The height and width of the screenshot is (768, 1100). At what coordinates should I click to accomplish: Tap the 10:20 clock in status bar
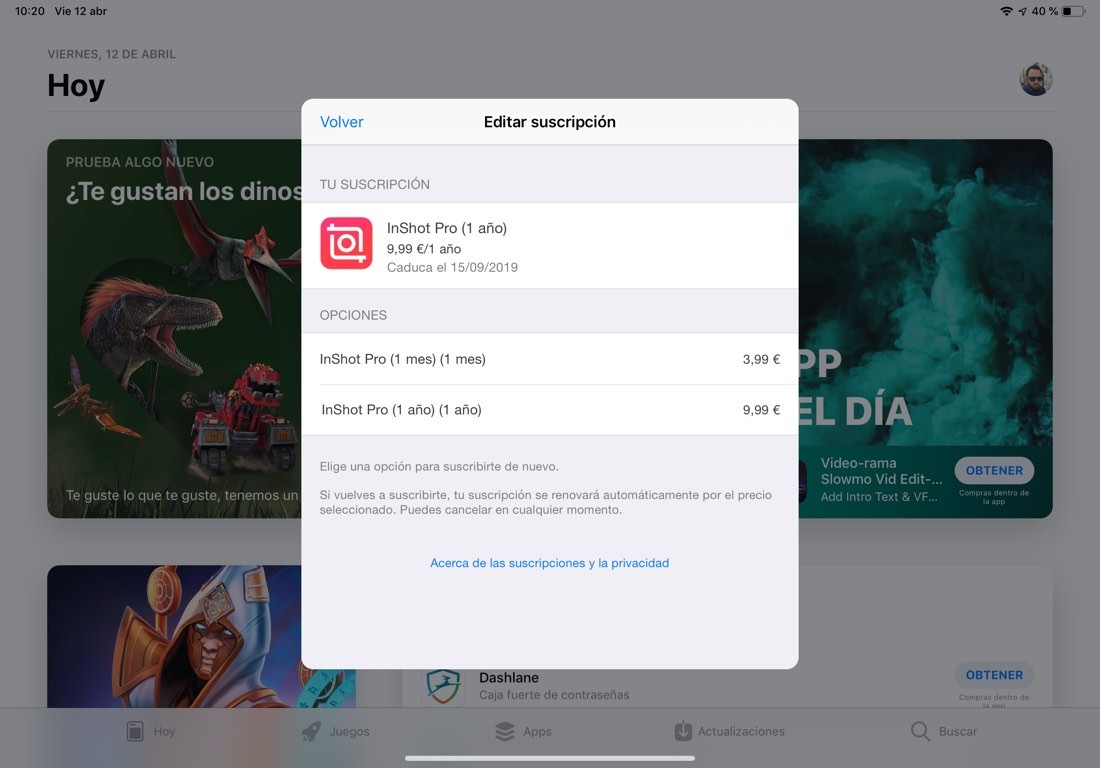click(29, 11)
